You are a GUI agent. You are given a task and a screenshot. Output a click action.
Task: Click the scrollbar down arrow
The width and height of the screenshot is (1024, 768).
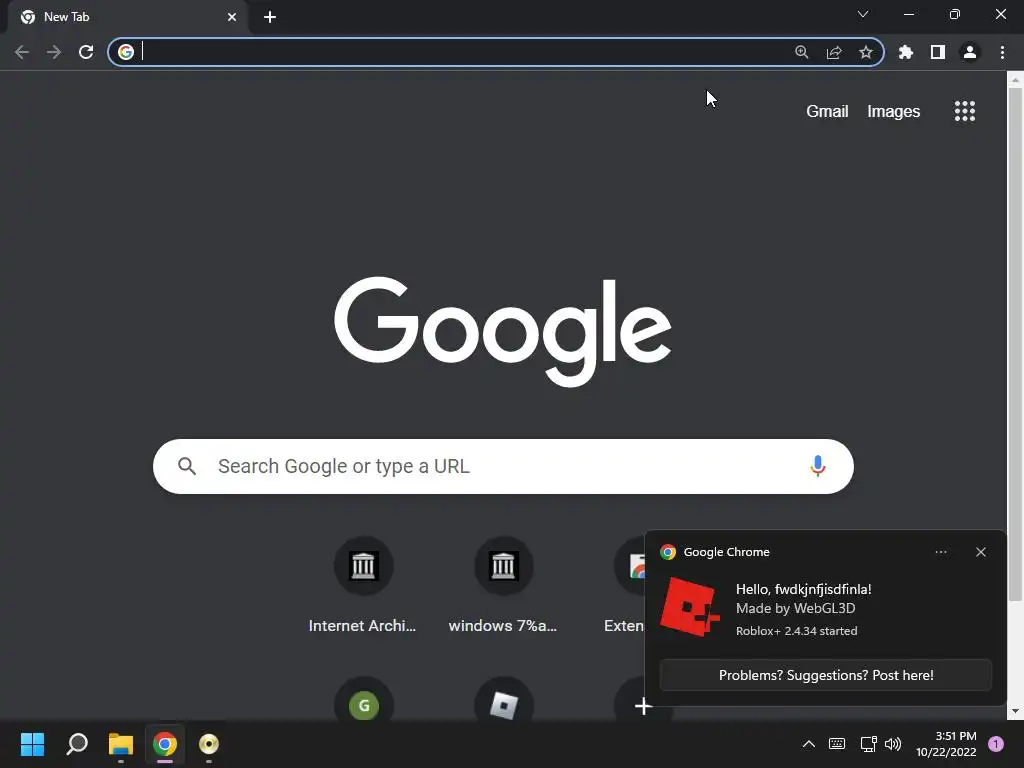coord(1015,711)
